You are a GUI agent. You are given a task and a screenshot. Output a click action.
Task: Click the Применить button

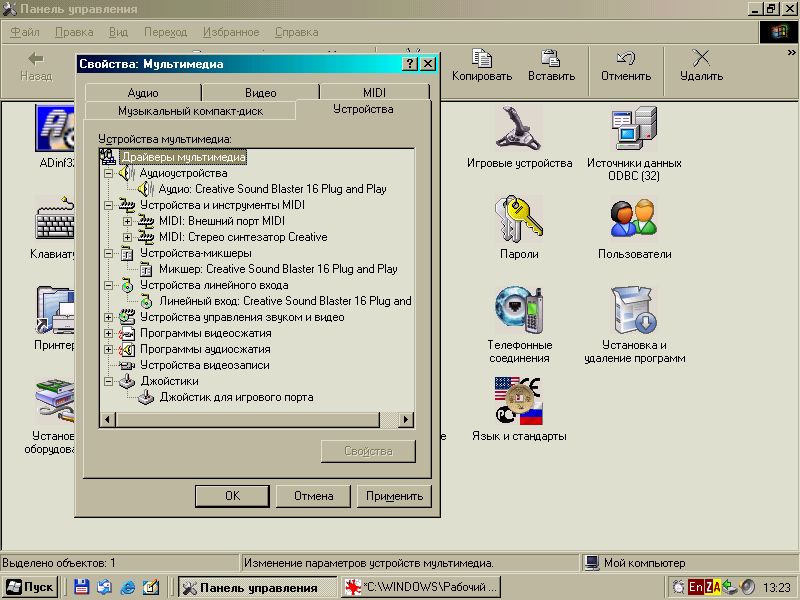(394, 496)
